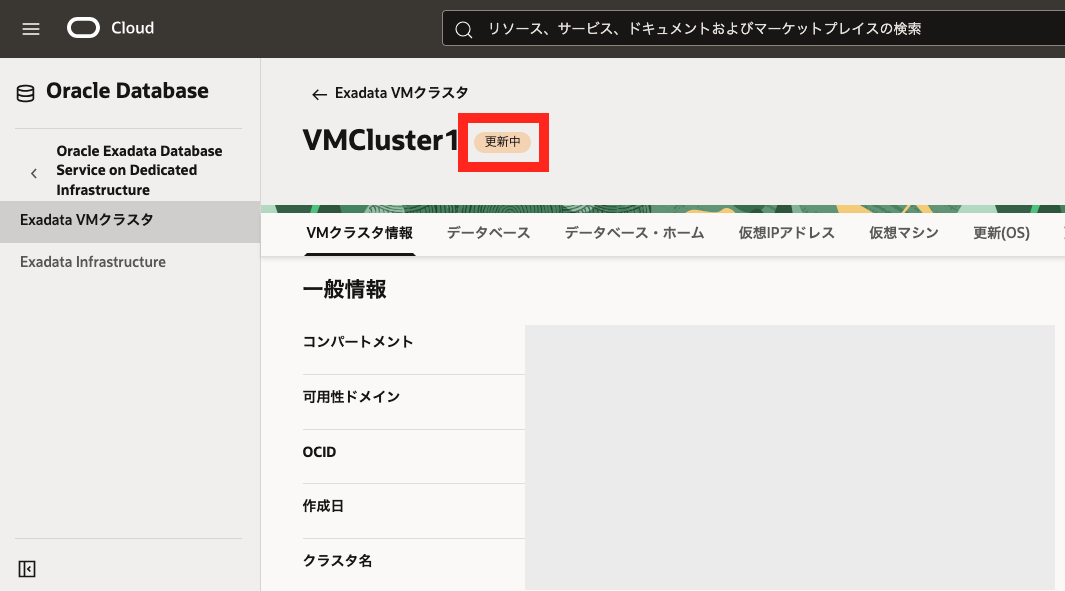
Task: Click the 更新中 status badge
Action: point(502,142)
